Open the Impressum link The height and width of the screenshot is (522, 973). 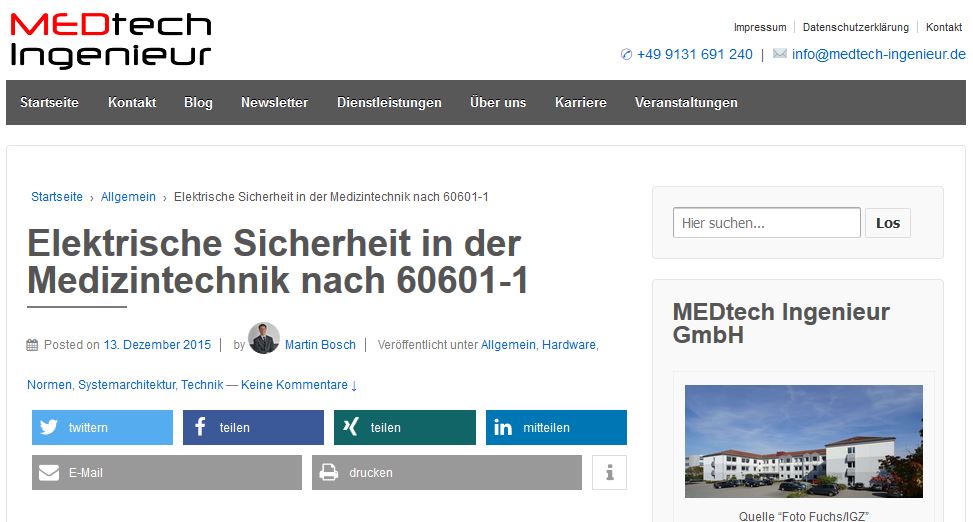pyautogui.click(x=760, y=27)
